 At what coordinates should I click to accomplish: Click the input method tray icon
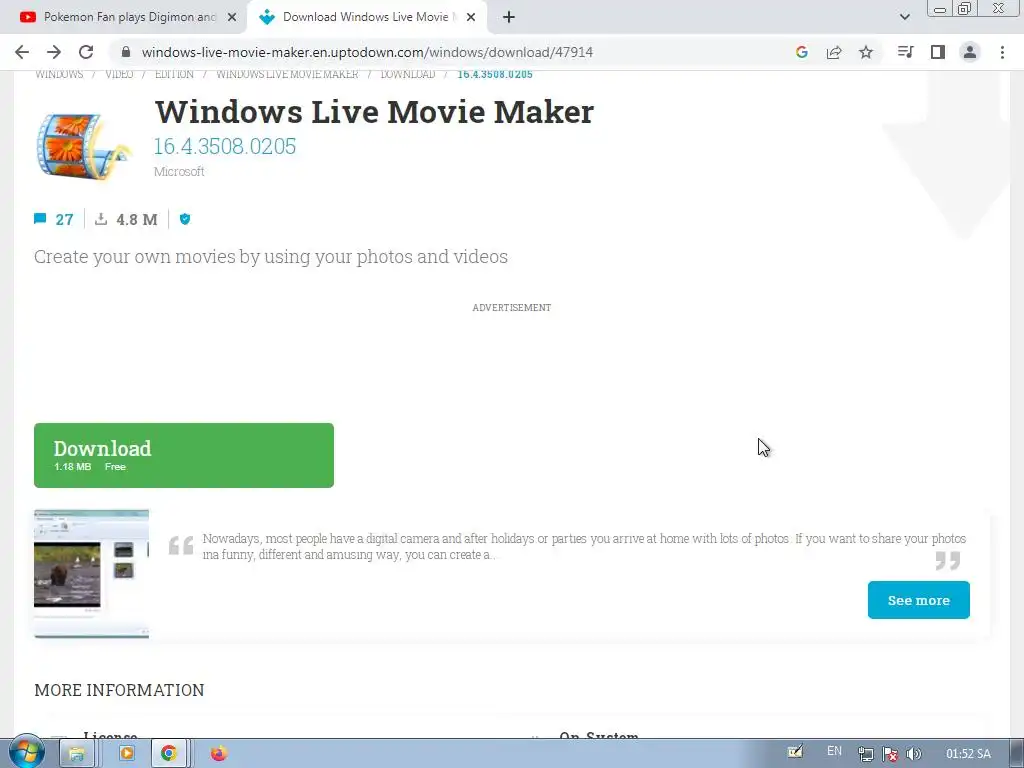(795, 752)
